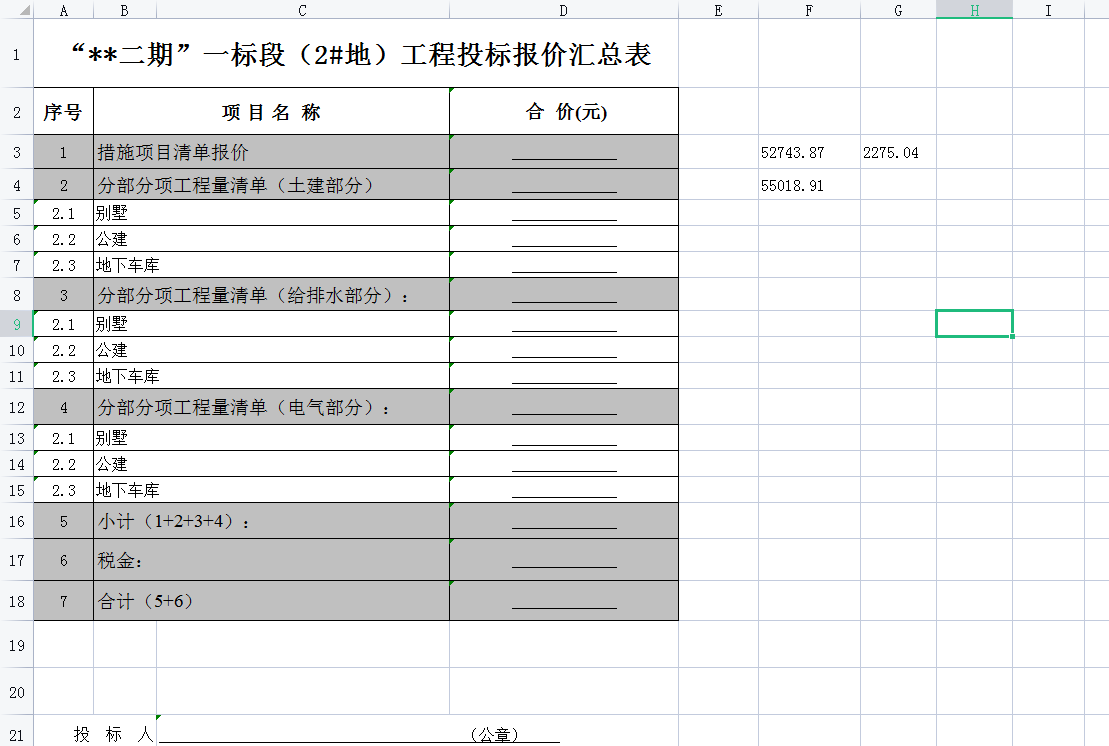The height and width of the screenshot is (746, 1109).
Task: Select the highlighted column H header
Action: click(973, 10)
